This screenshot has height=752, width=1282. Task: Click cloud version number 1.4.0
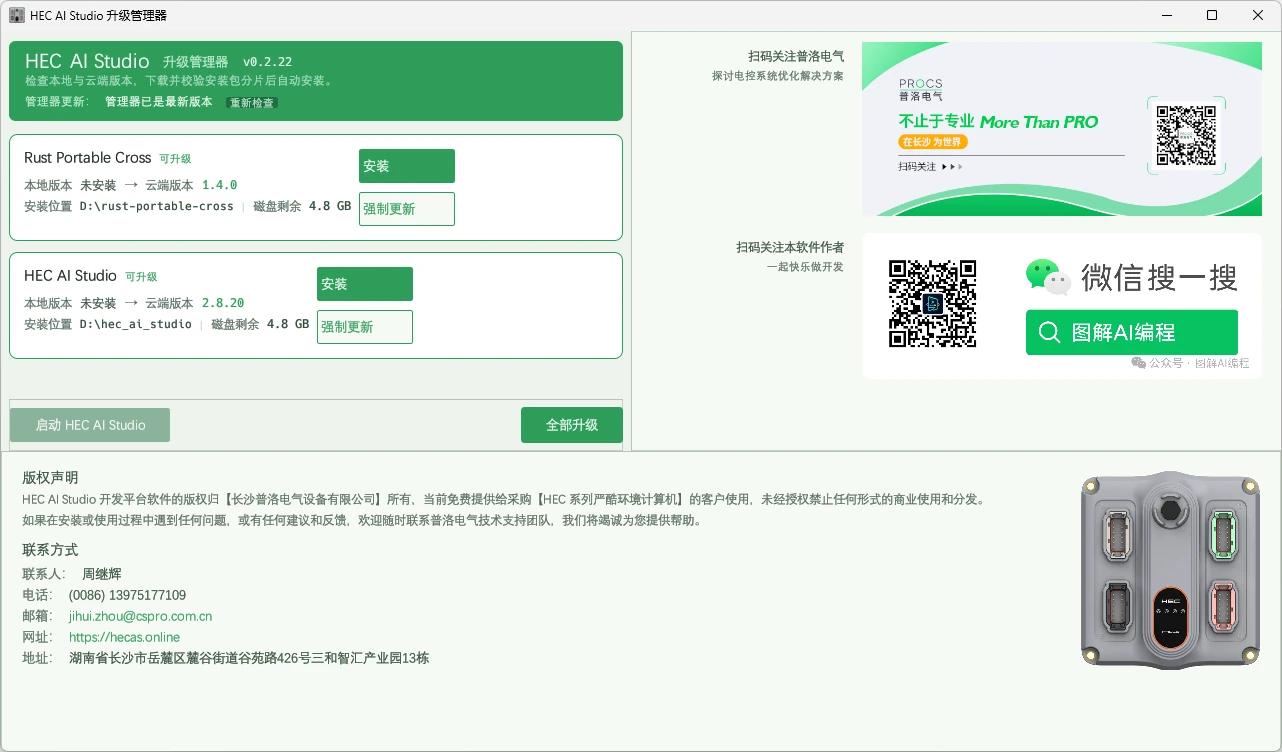(220, 185)
